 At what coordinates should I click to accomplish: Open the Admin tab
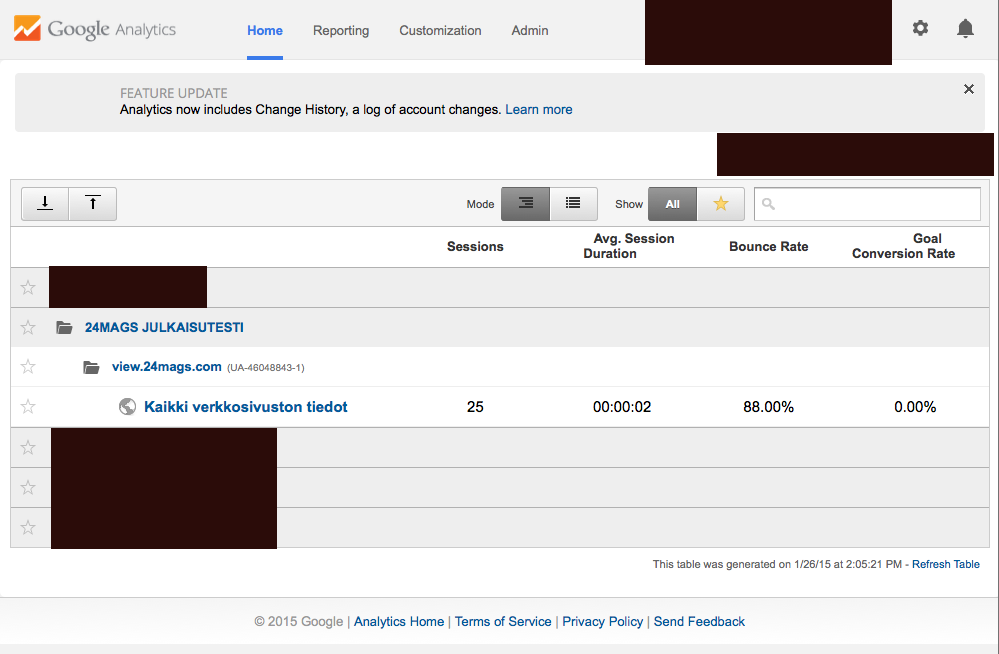point(529,31)
